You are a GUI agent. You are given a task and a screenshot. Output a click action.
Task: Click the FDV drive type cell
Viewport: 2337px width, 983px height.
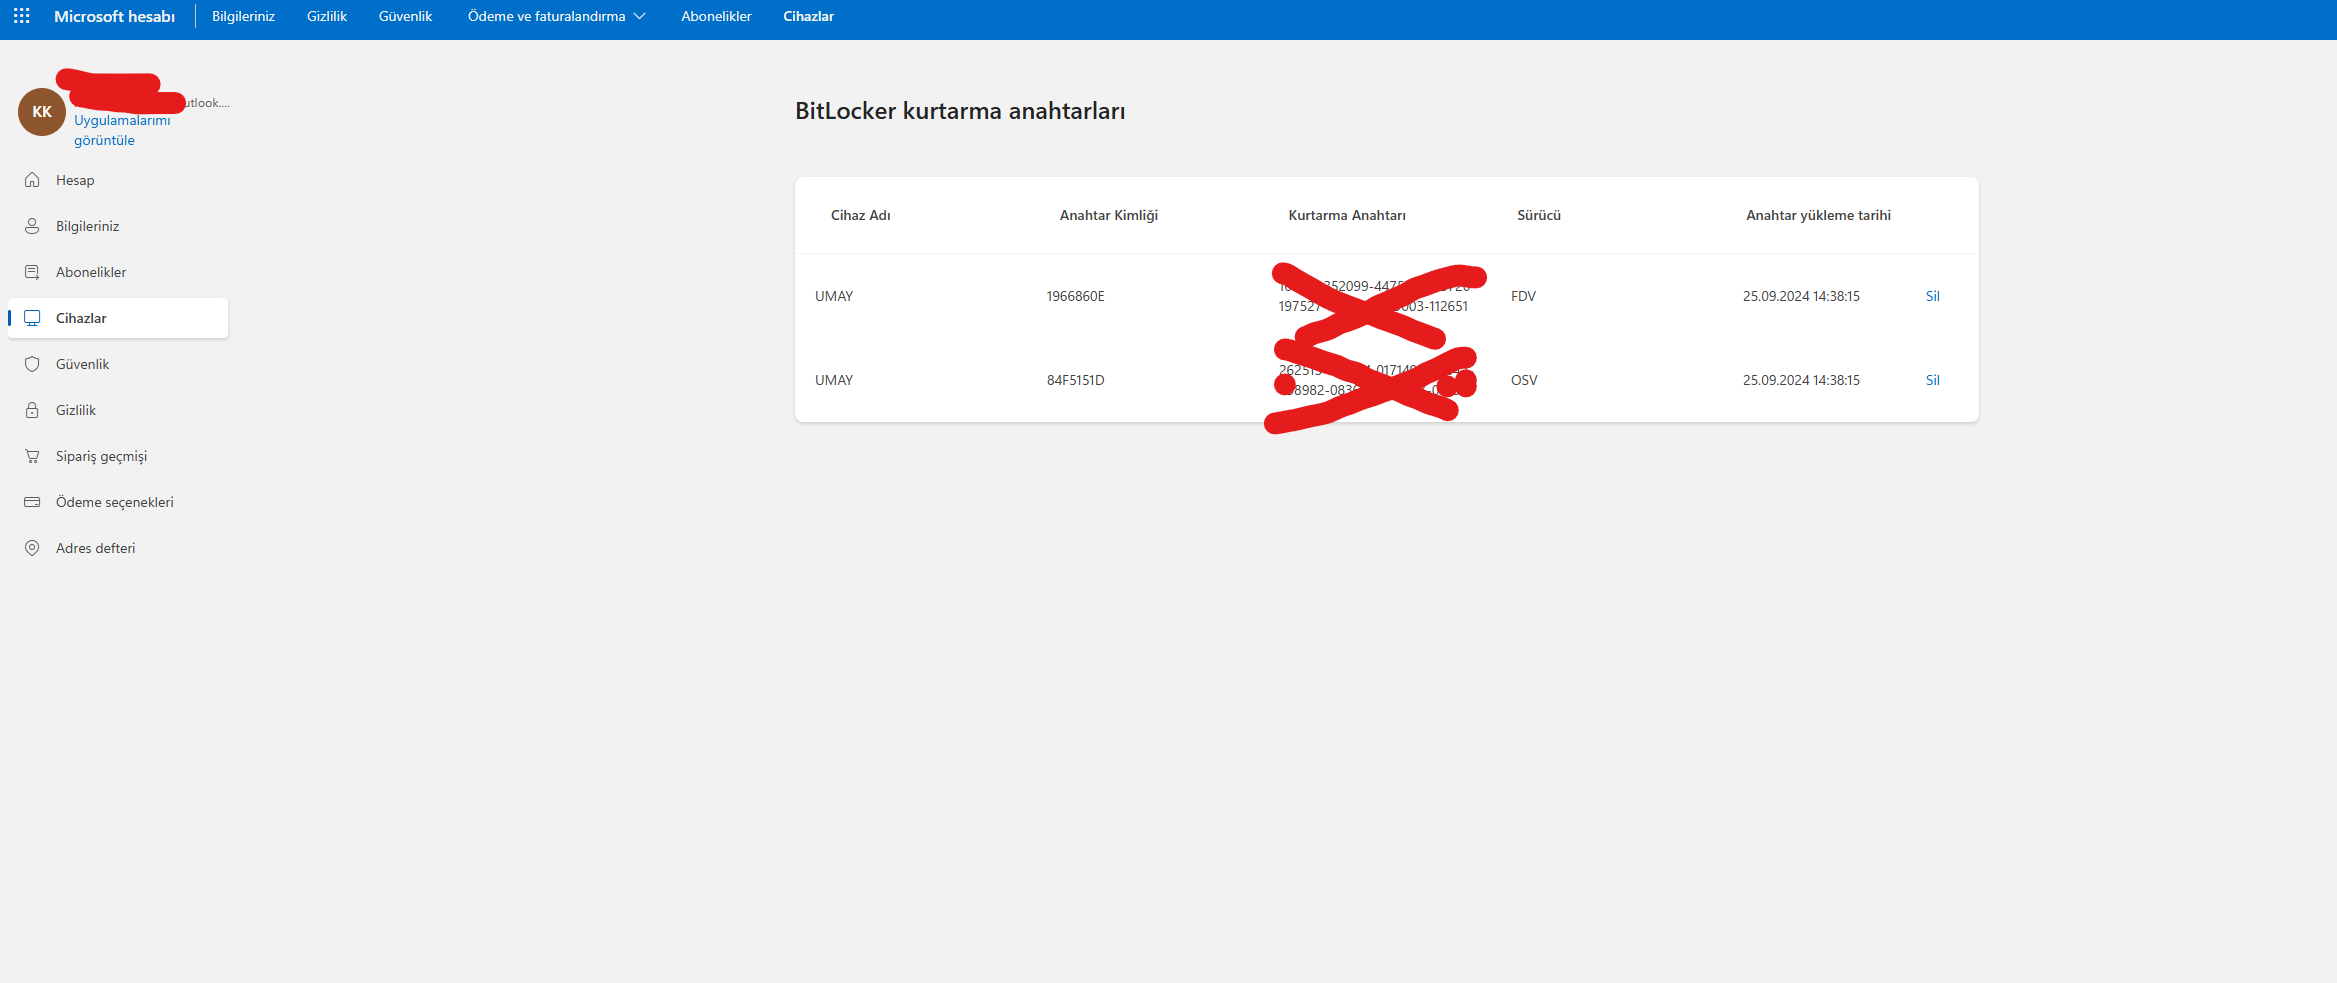tap(1523, 296)
